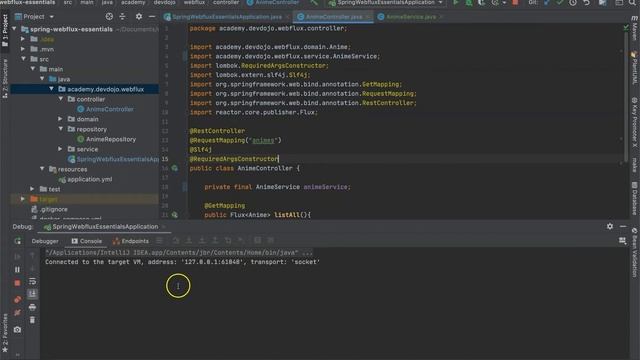Click the gutter icon beside listAll method
The image size is (640, 360).
175,215
